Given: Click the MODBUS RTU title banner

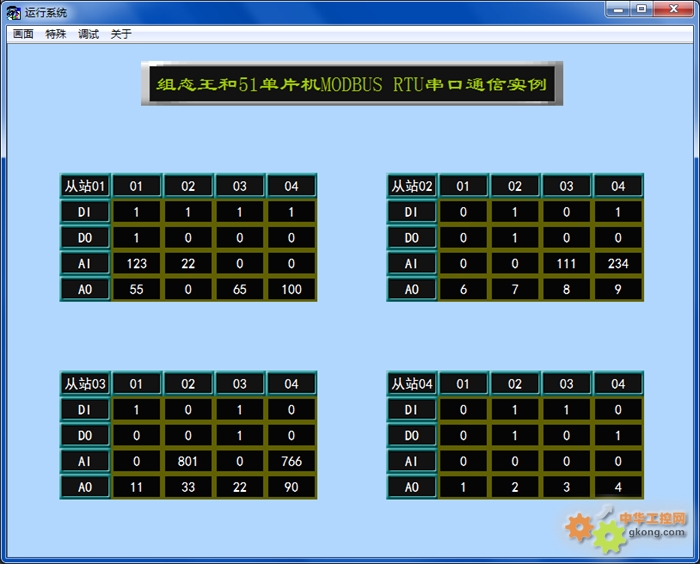Looking at the screenshot, I should coord(352,84).
